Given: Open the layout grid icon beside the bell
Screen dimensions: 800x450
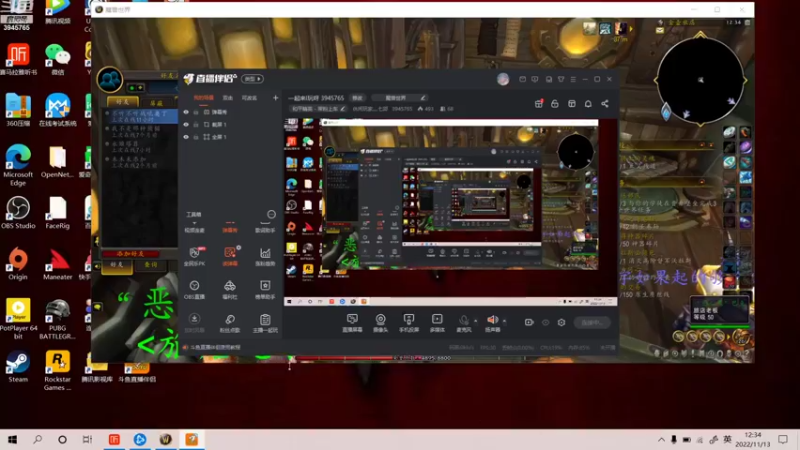Looking at the screenshot, I should click(x=571, y=104).
